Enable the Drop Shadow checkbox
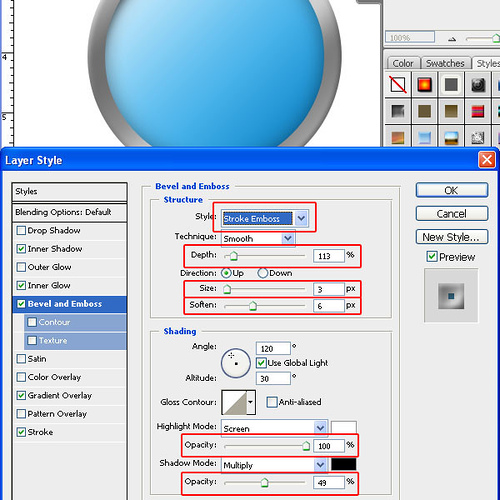The width and height of the screenshot is (500, 500). 21,230
